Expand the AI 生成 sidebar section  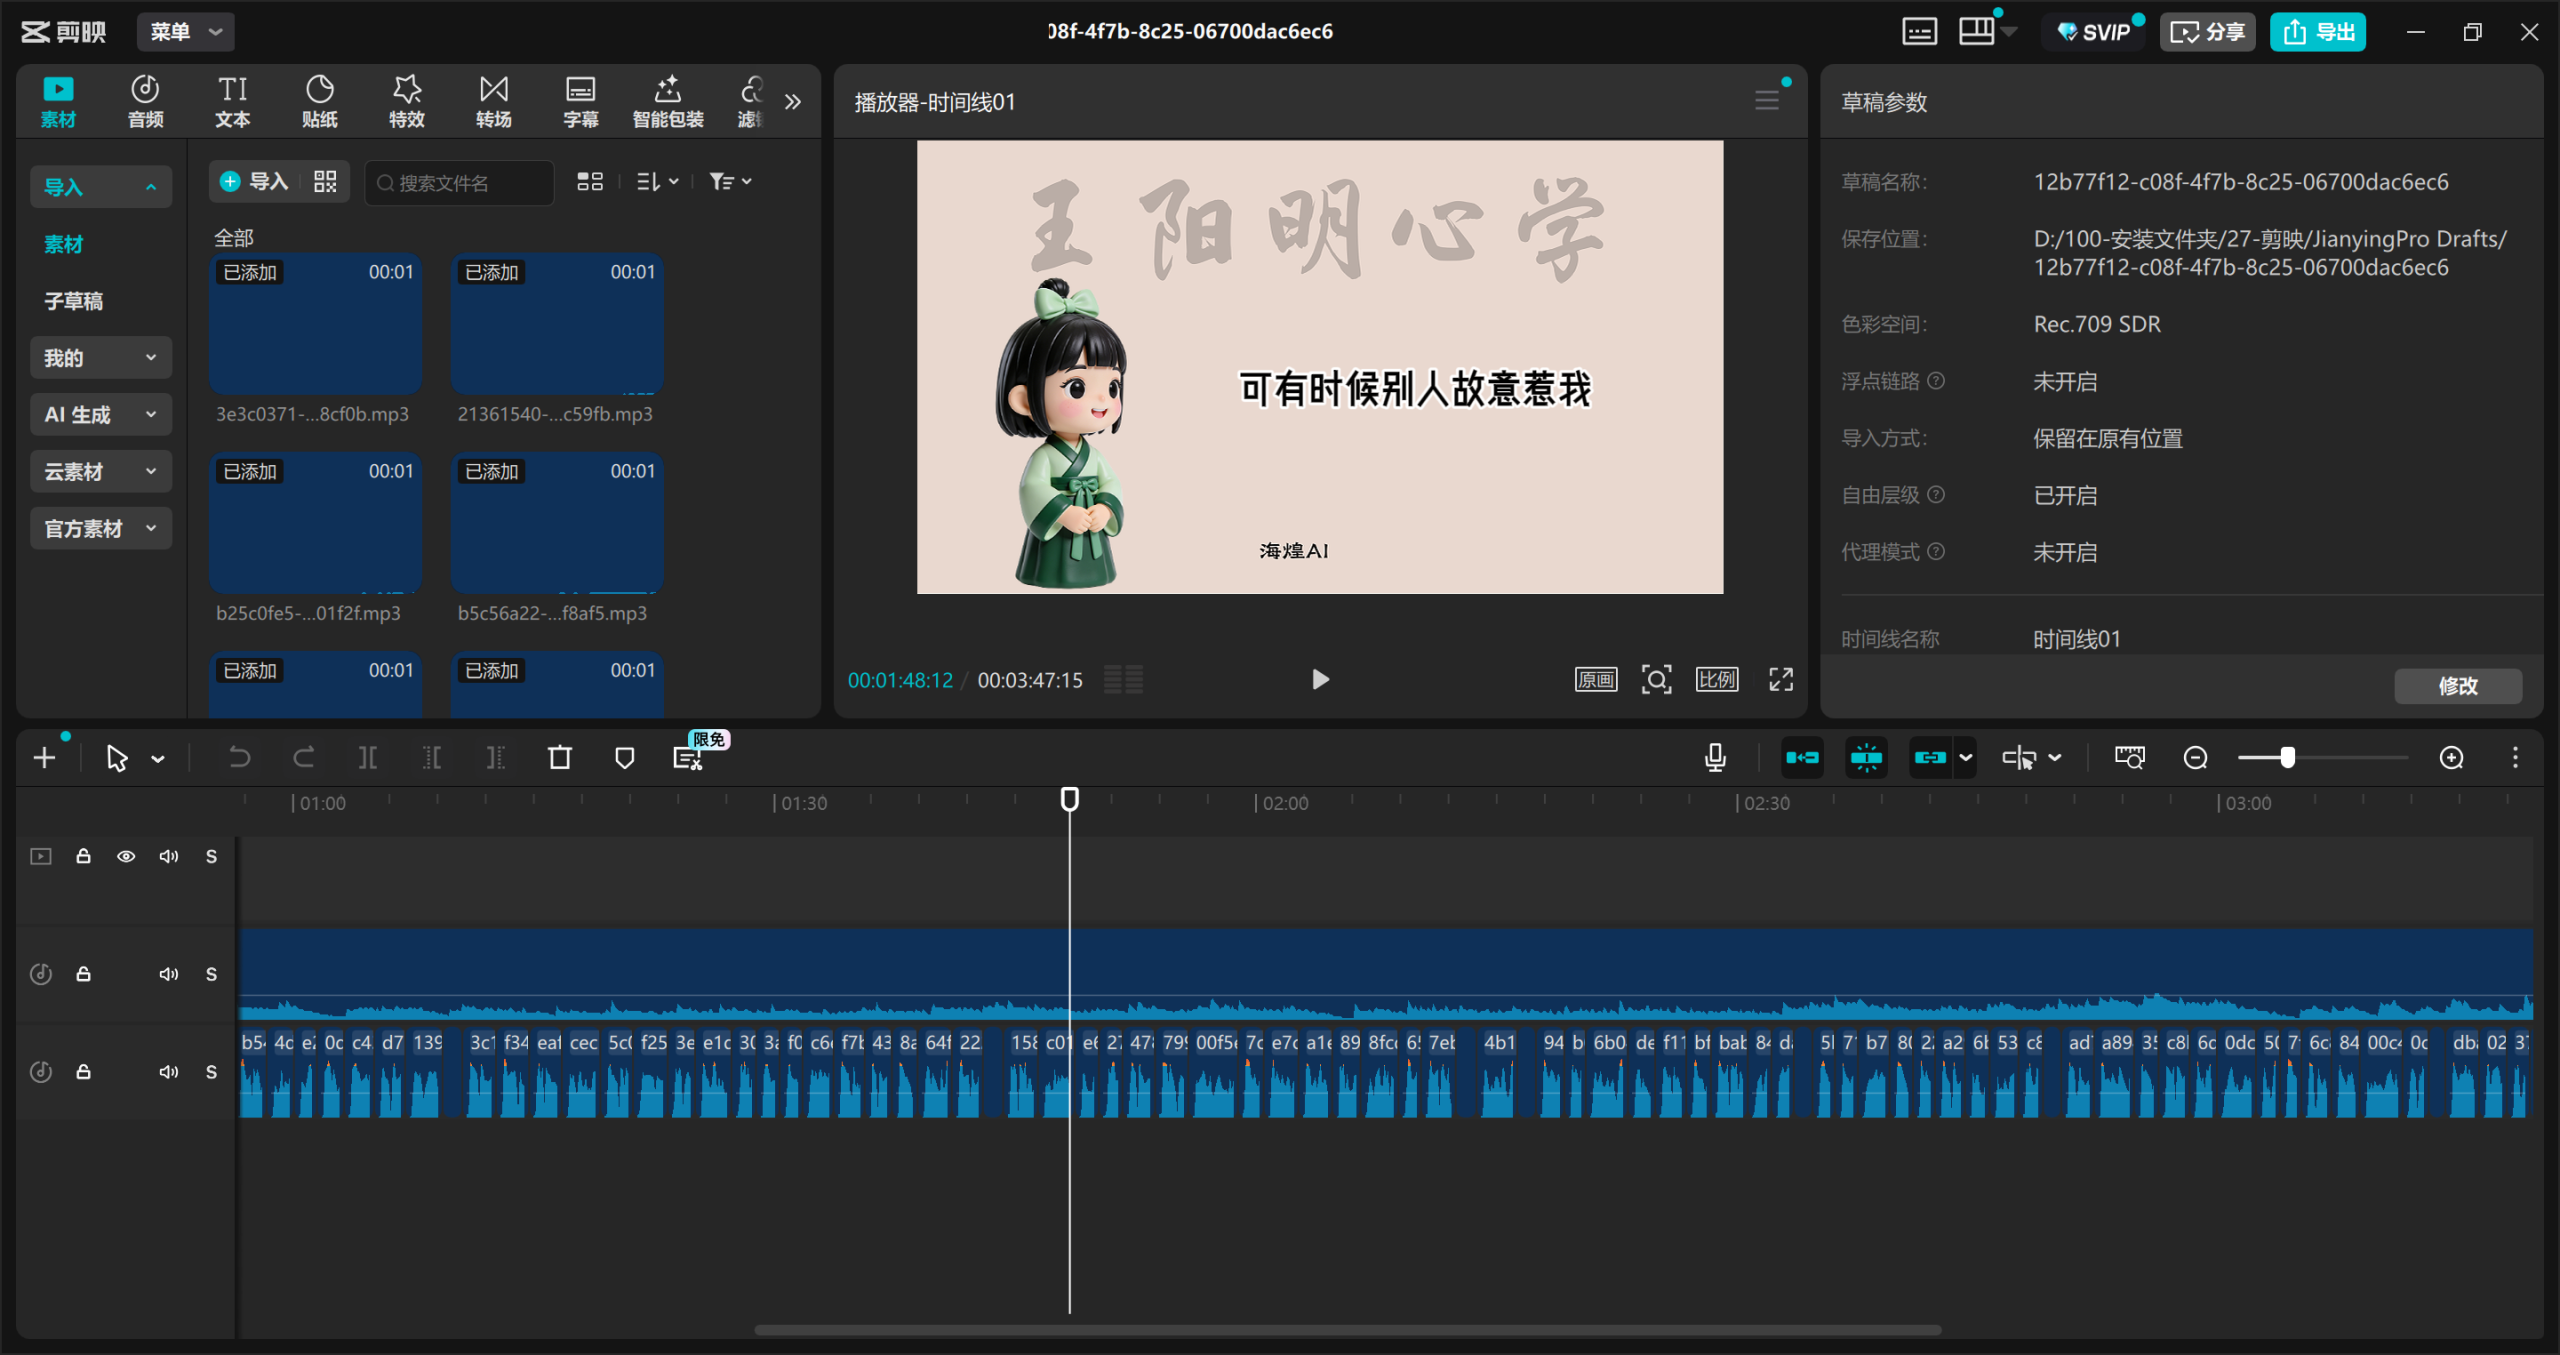pos(100,415)
